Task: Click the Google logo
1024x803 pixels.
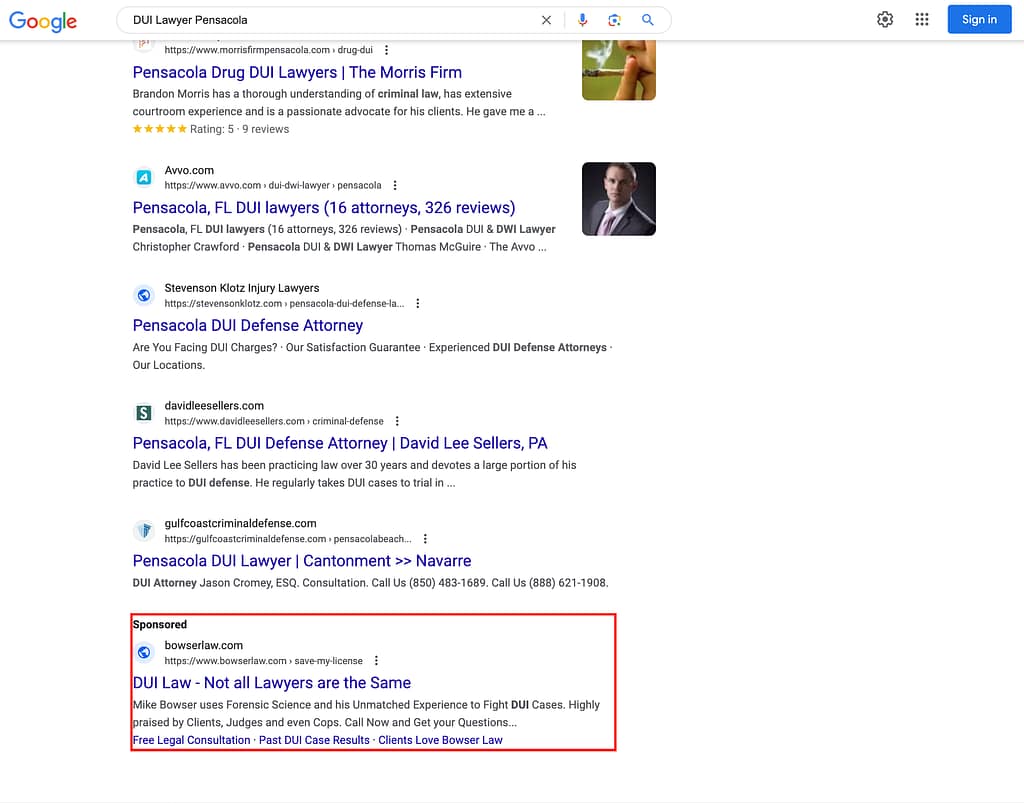Action: 43,21
